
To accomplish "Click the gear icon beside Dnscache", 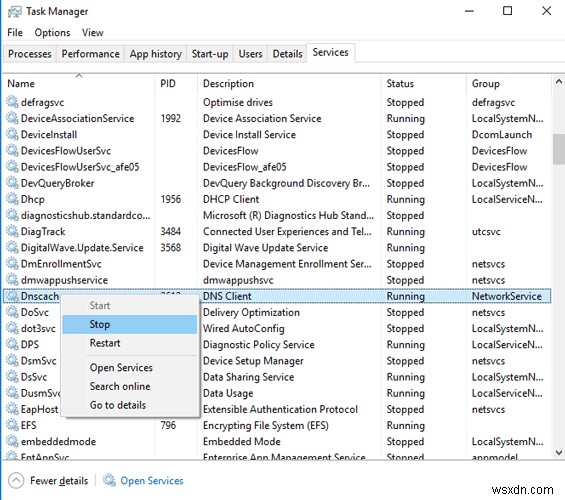I will [x=12, y=296].
